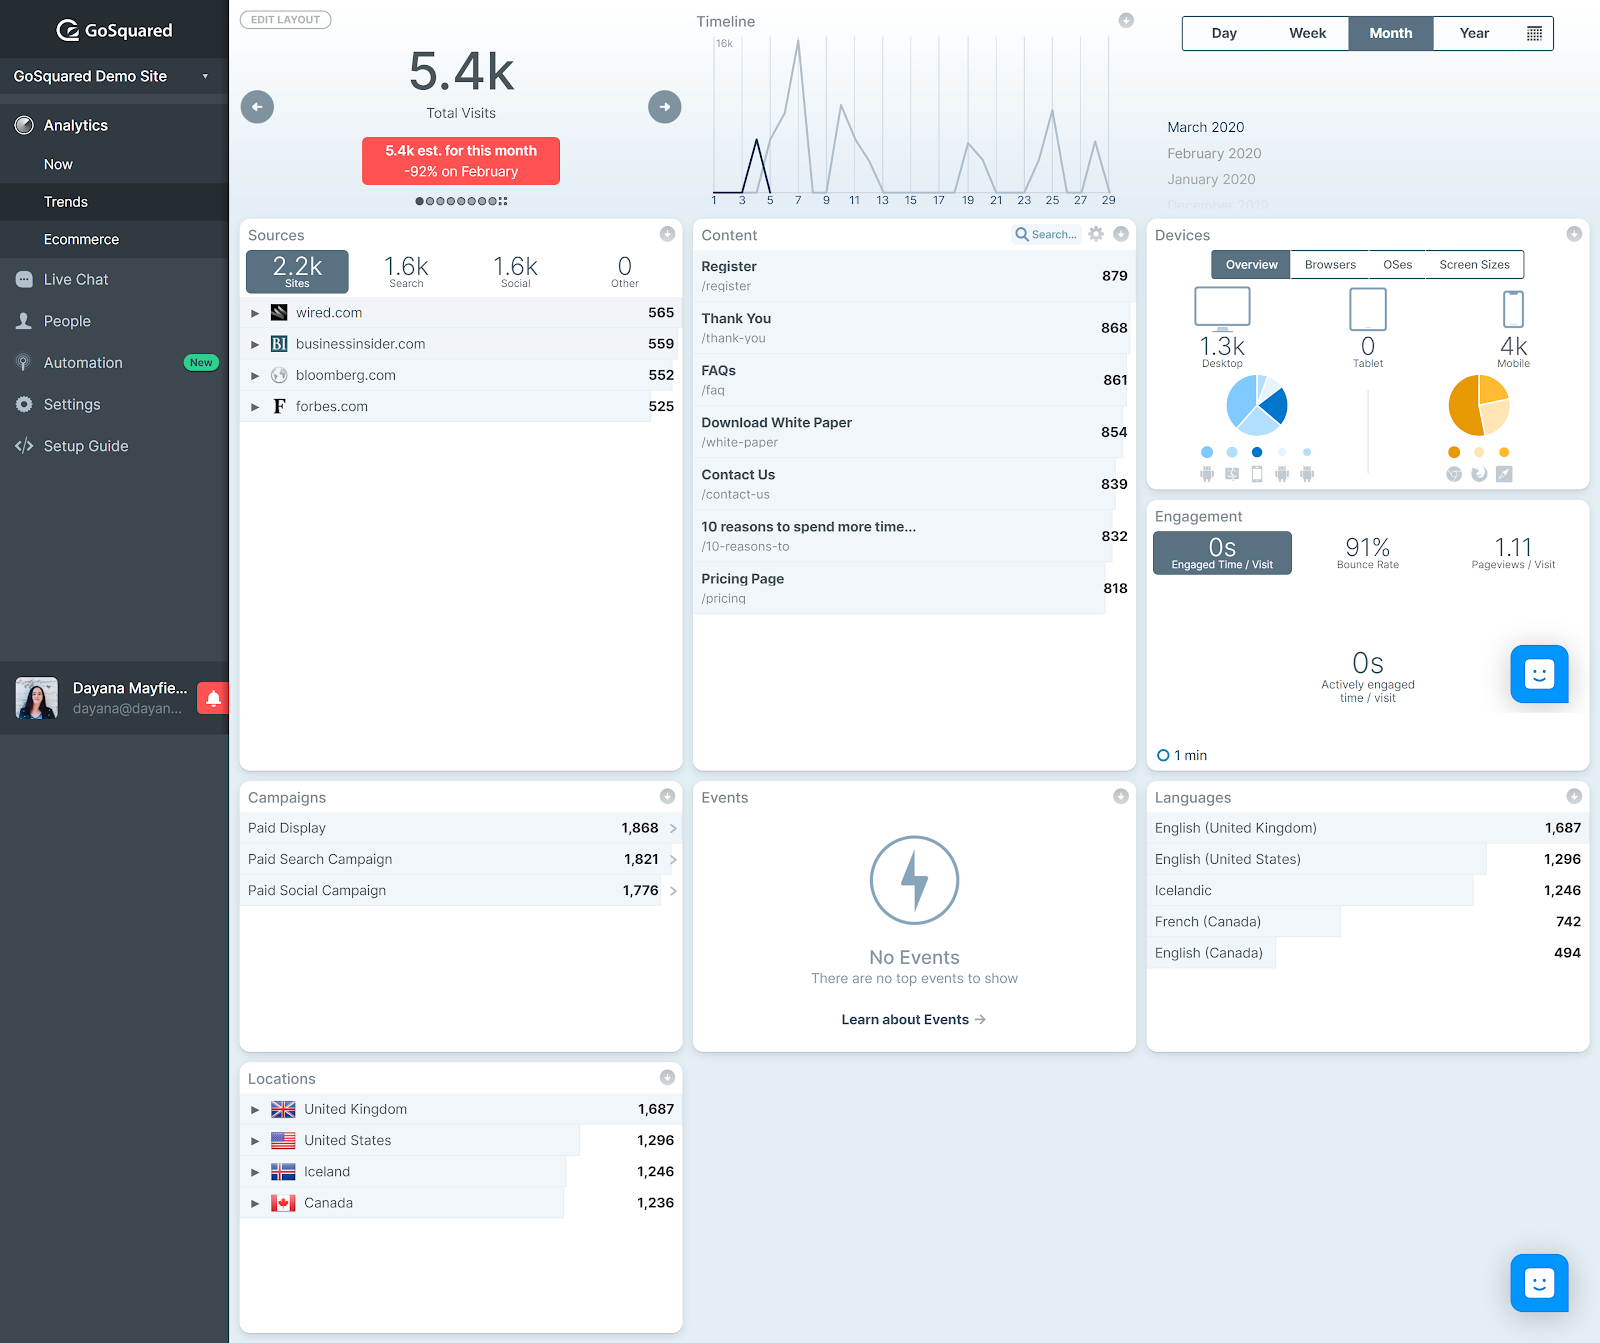
Task: Open Content widget settings gear
Action: [1096, 234]
